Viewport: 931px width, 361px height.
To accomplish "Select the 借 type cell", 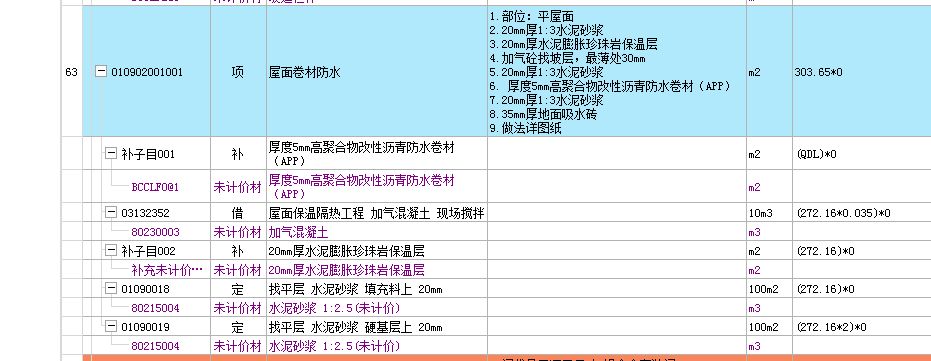I will point(238,213).
